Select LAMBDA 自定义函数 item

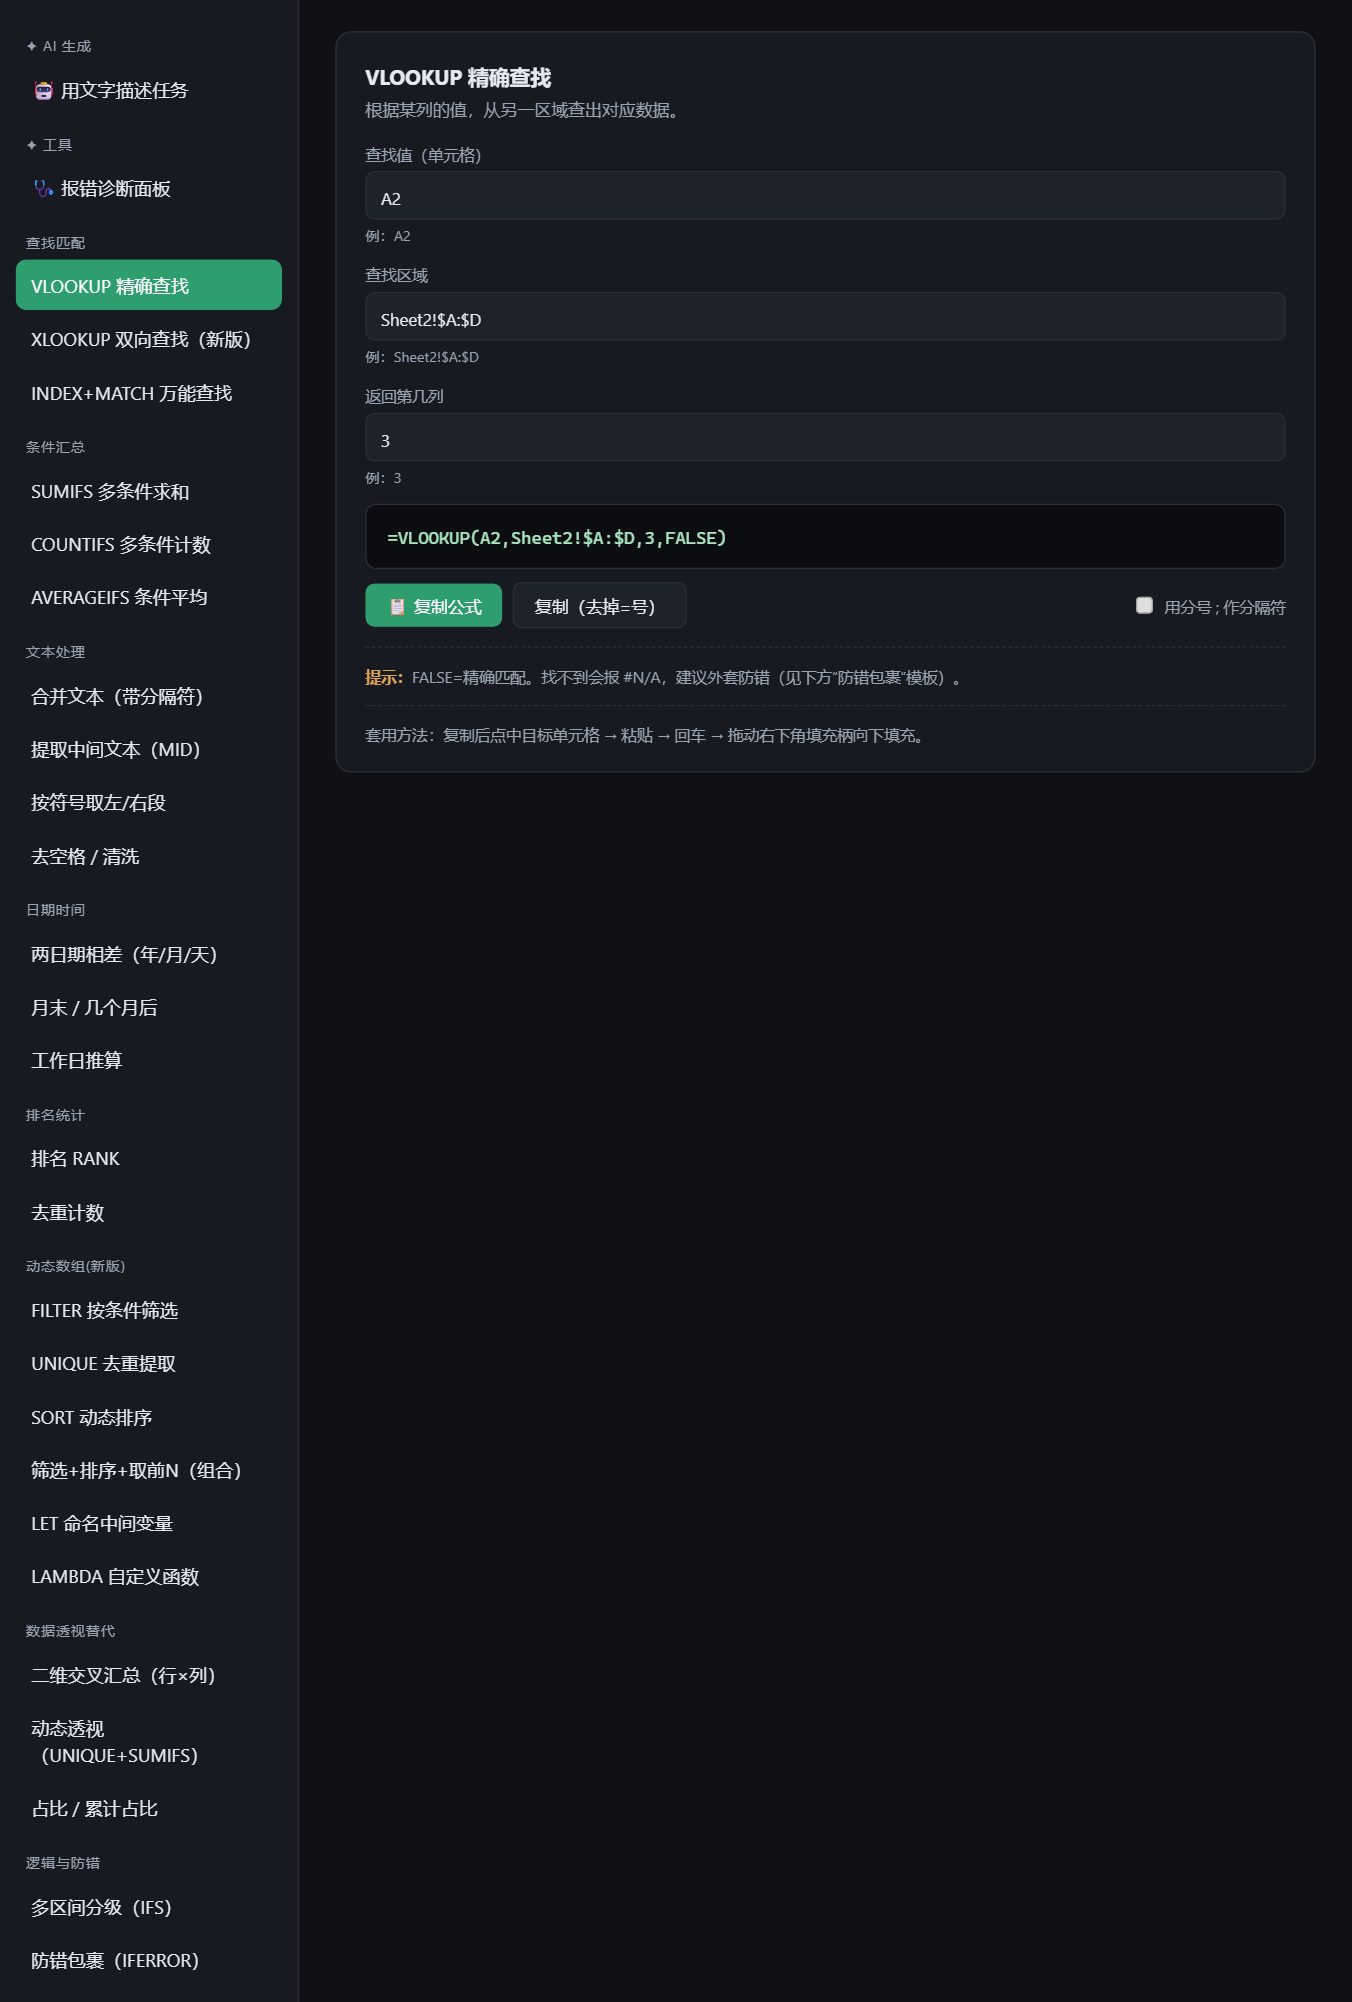149,1577
